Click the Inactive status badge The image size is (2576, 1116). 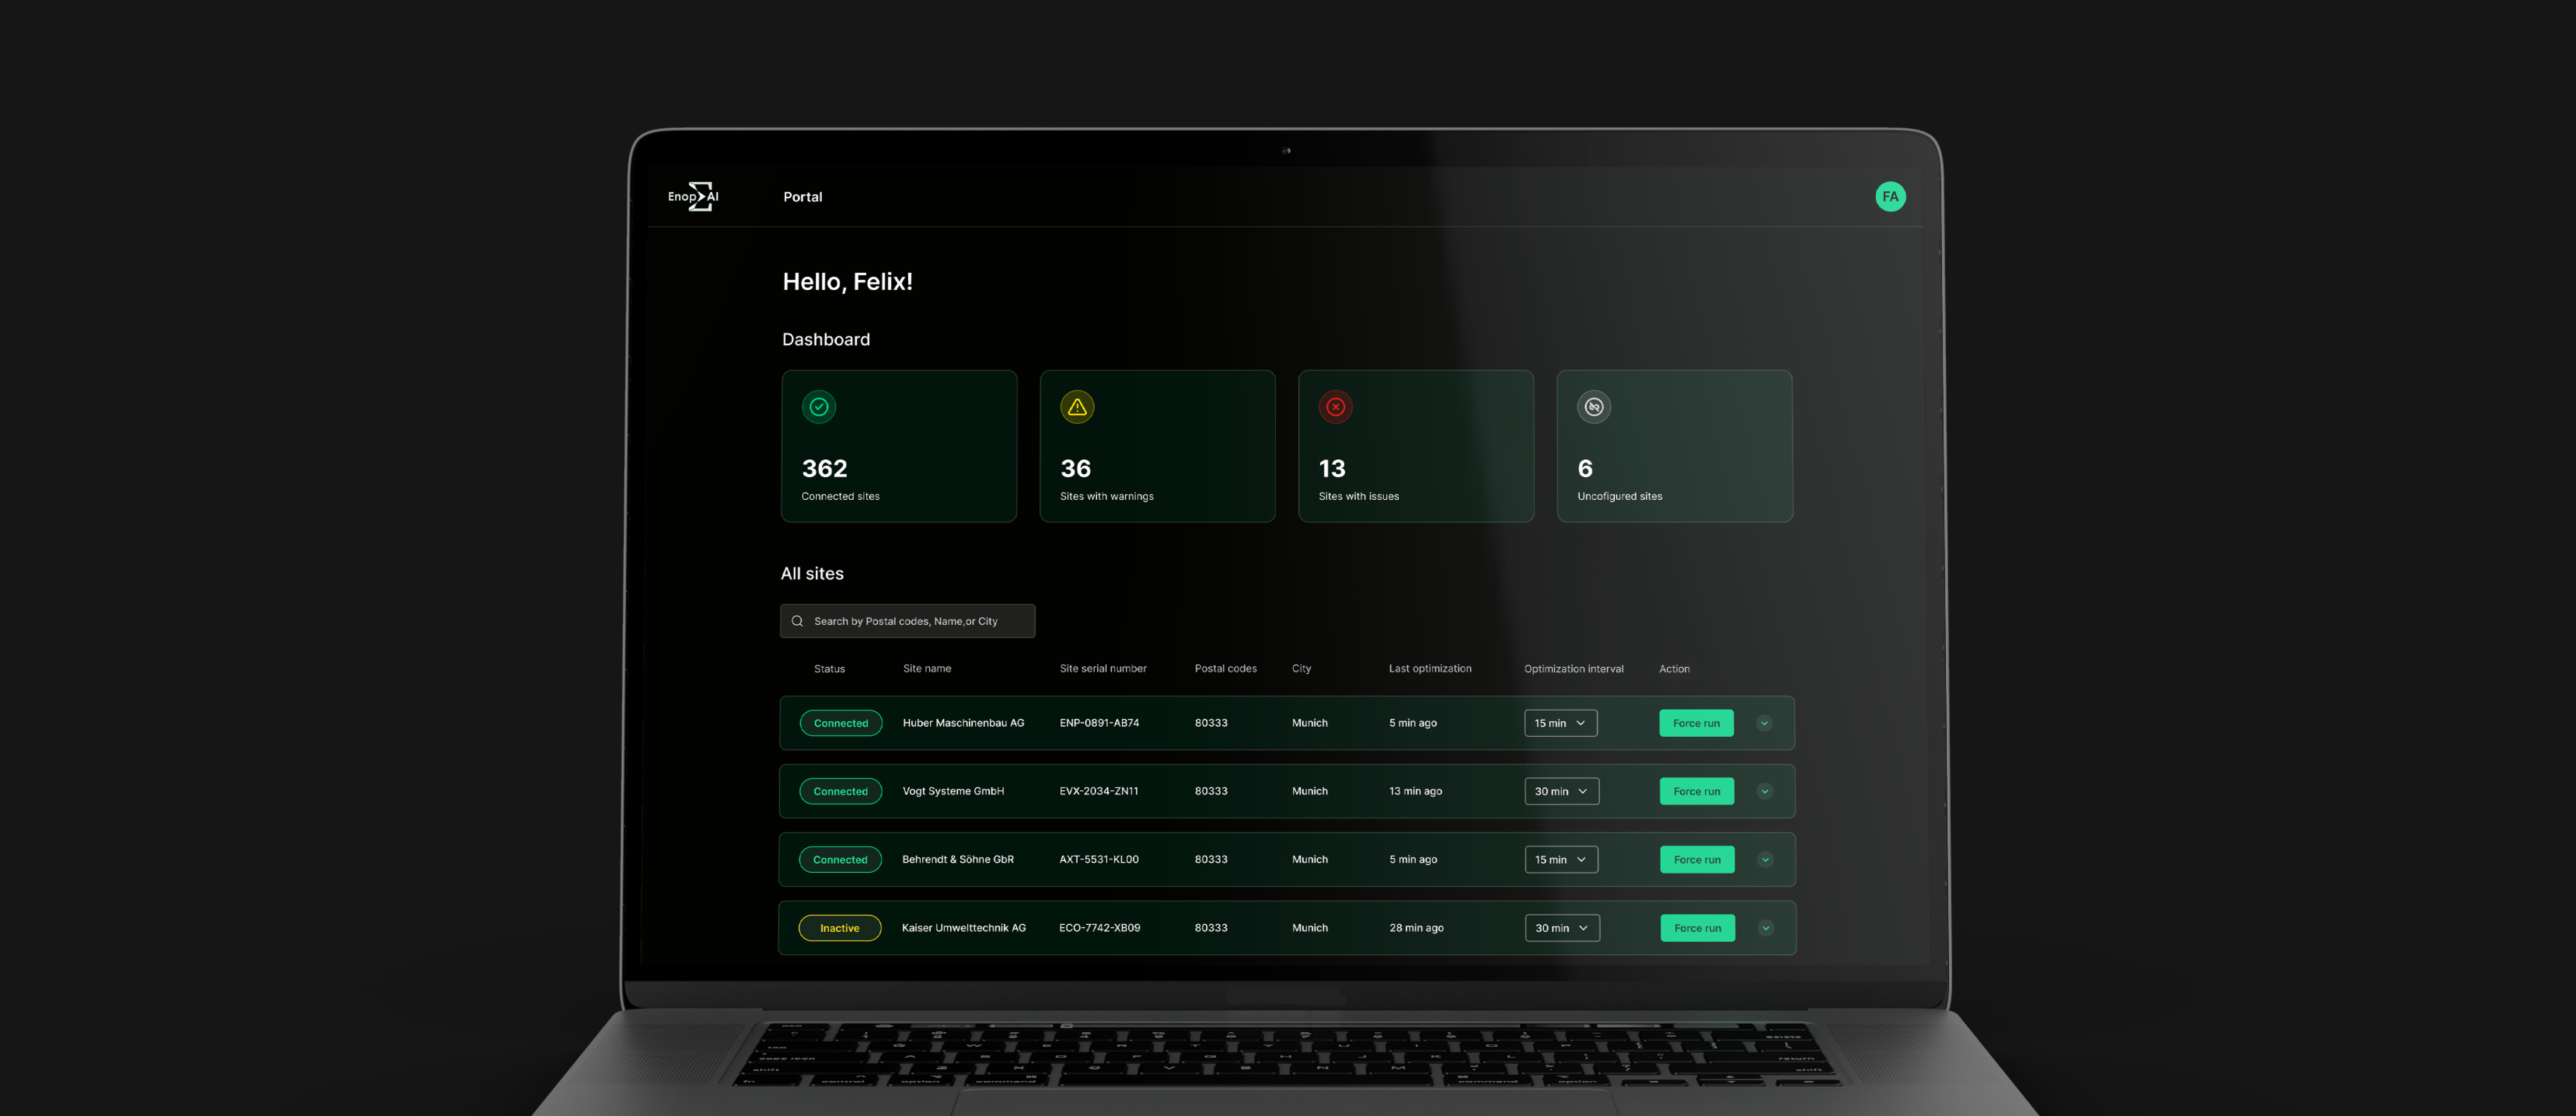point(839,928)
